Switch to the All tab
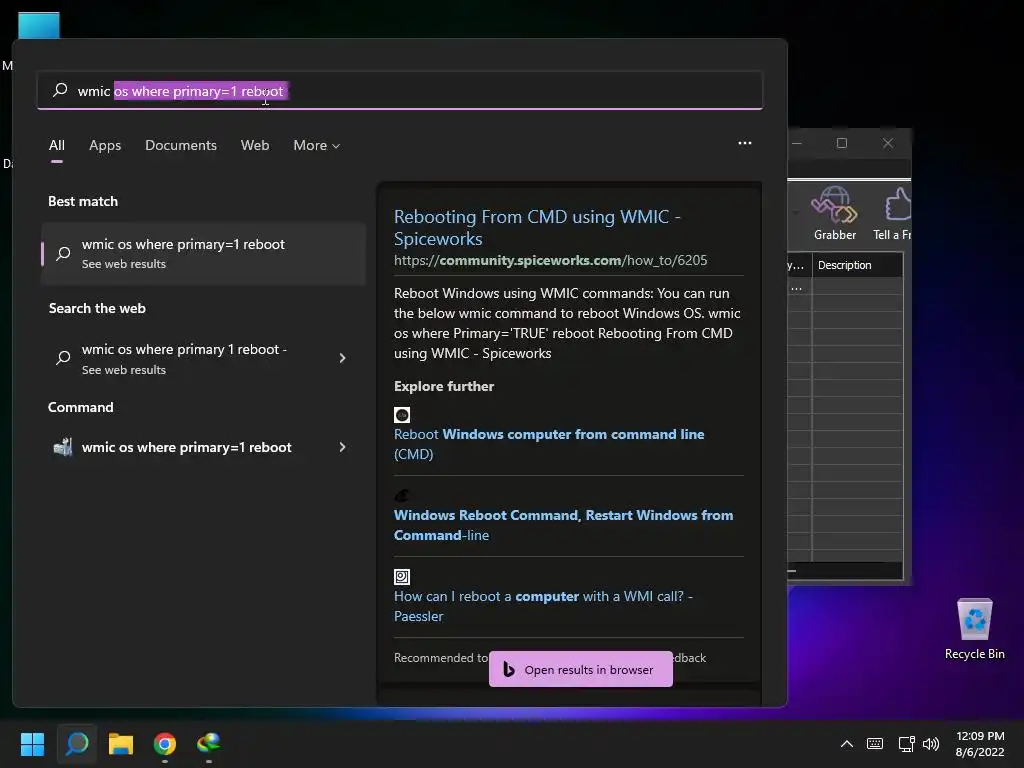Image resolution: width=1024 pixels, height=768 pixels. pos(57,145)
